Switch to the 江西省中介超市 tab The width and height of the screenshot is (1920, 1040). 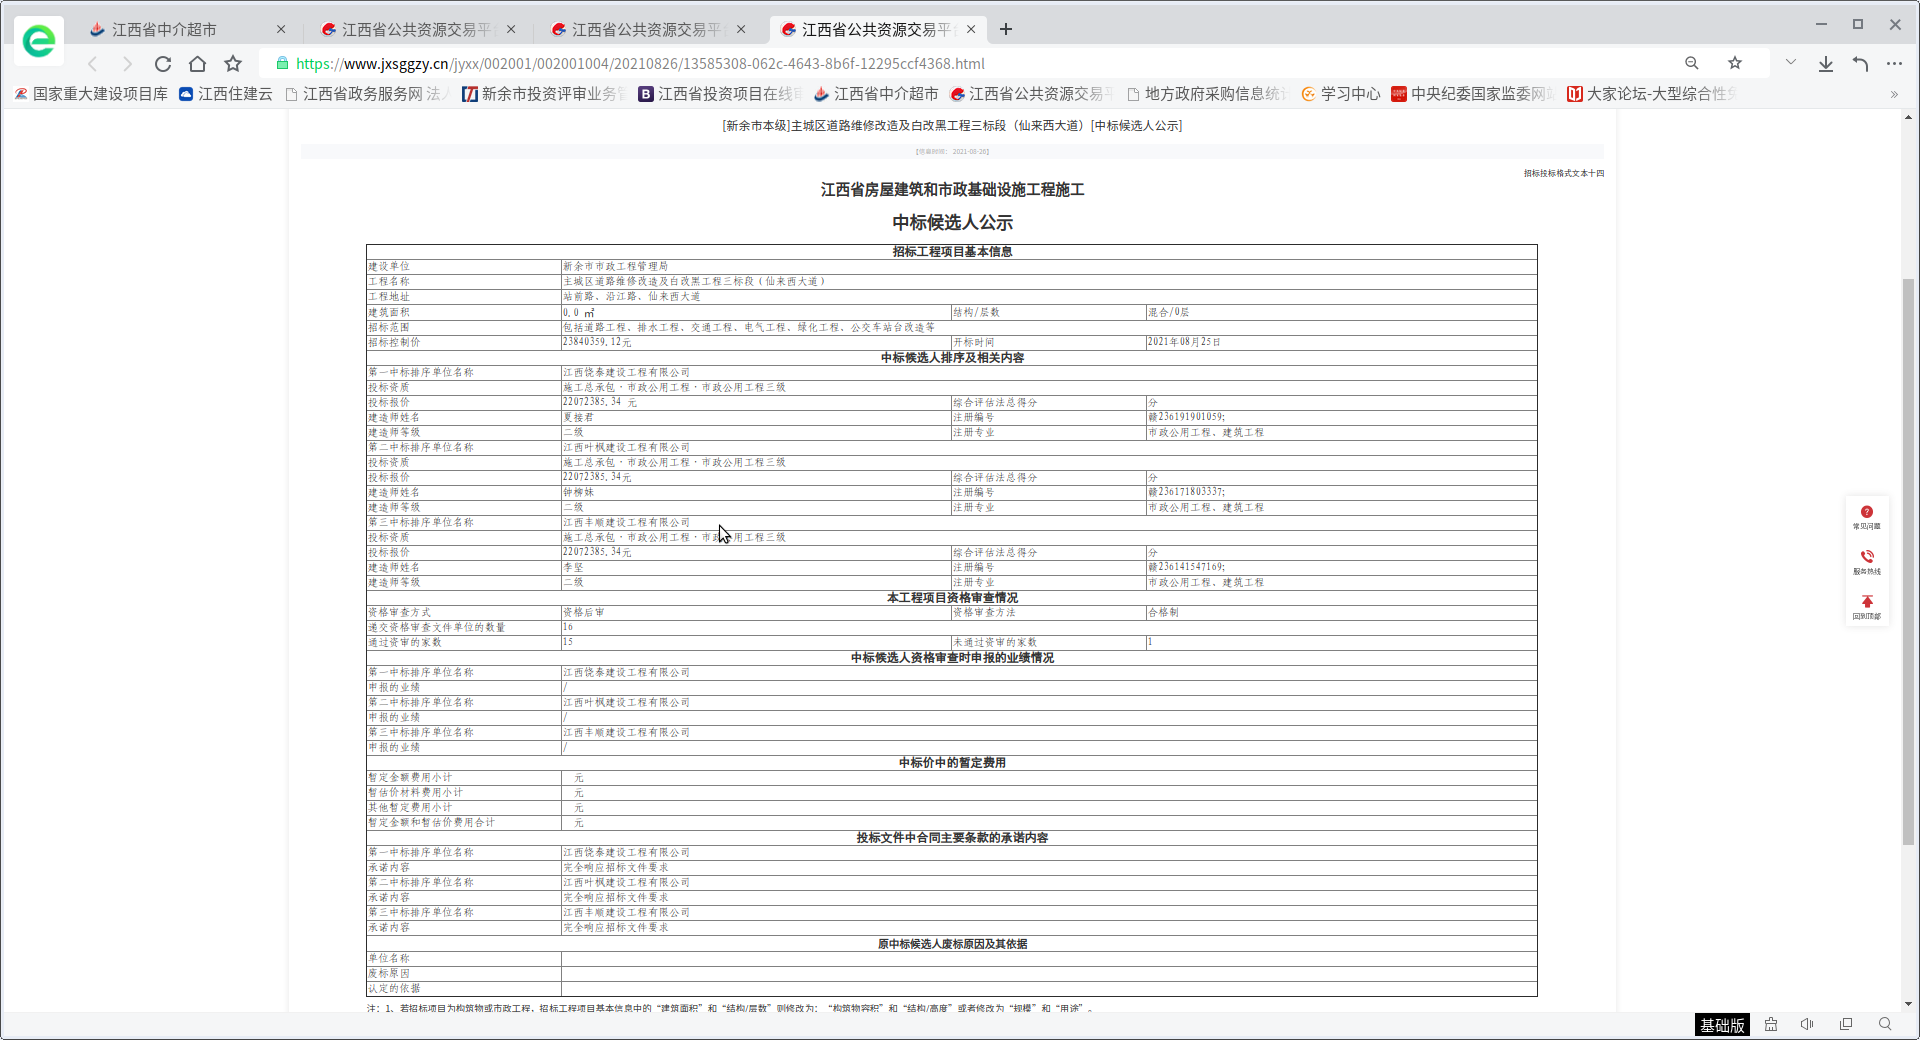[x=164, y=30]
